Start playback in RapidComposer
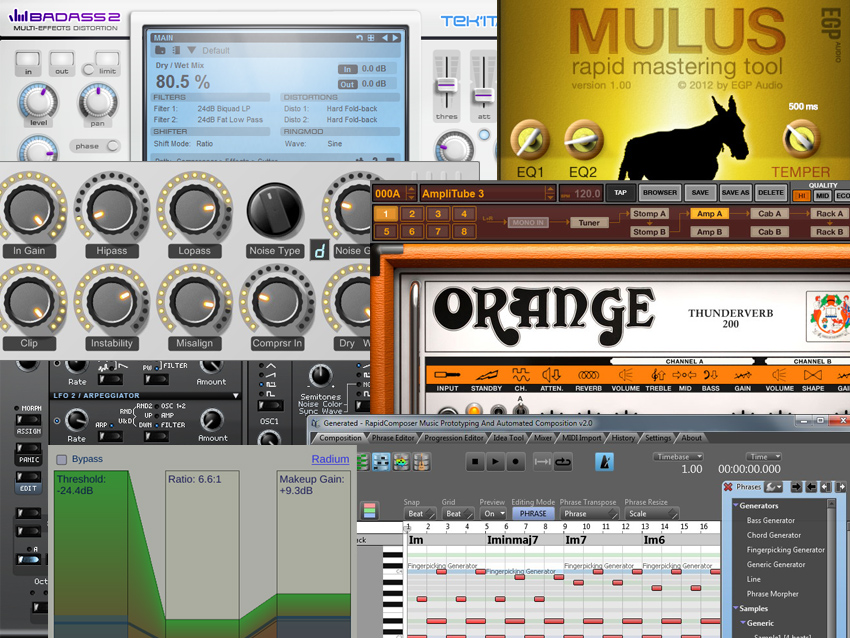The height and width of the screenshot is (638, 850). pyautogui.click(x=495, y=462)
